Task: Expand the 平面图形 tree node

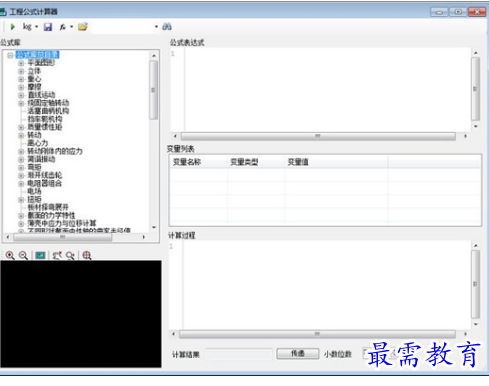Action: click(x=21, y=63)
